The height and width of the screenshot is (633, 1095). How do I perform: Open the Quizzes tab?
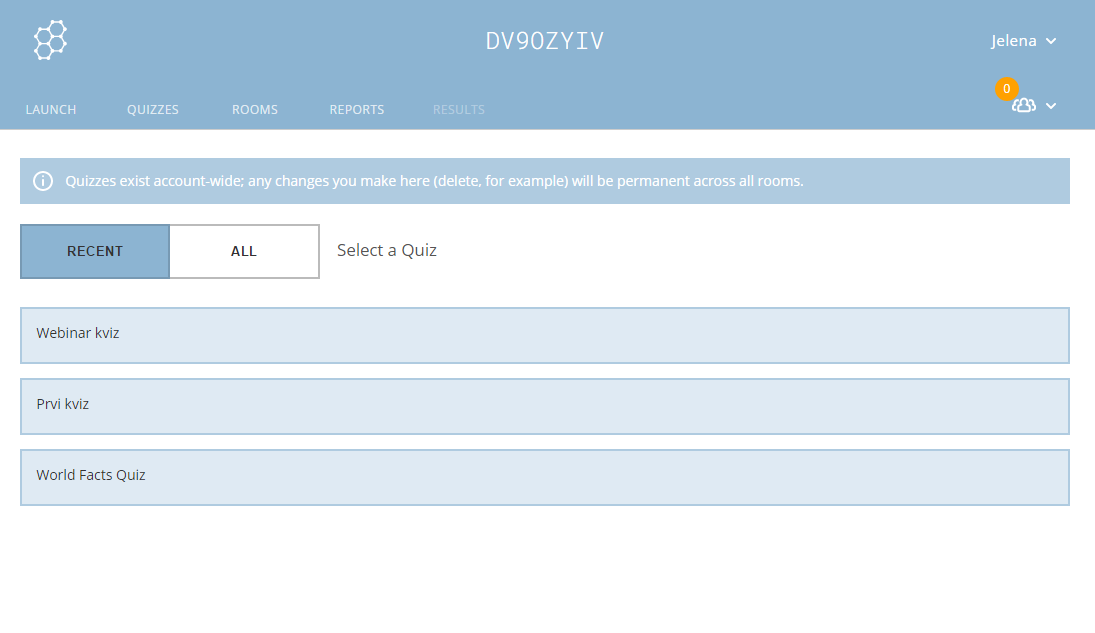tap(153, 110)
